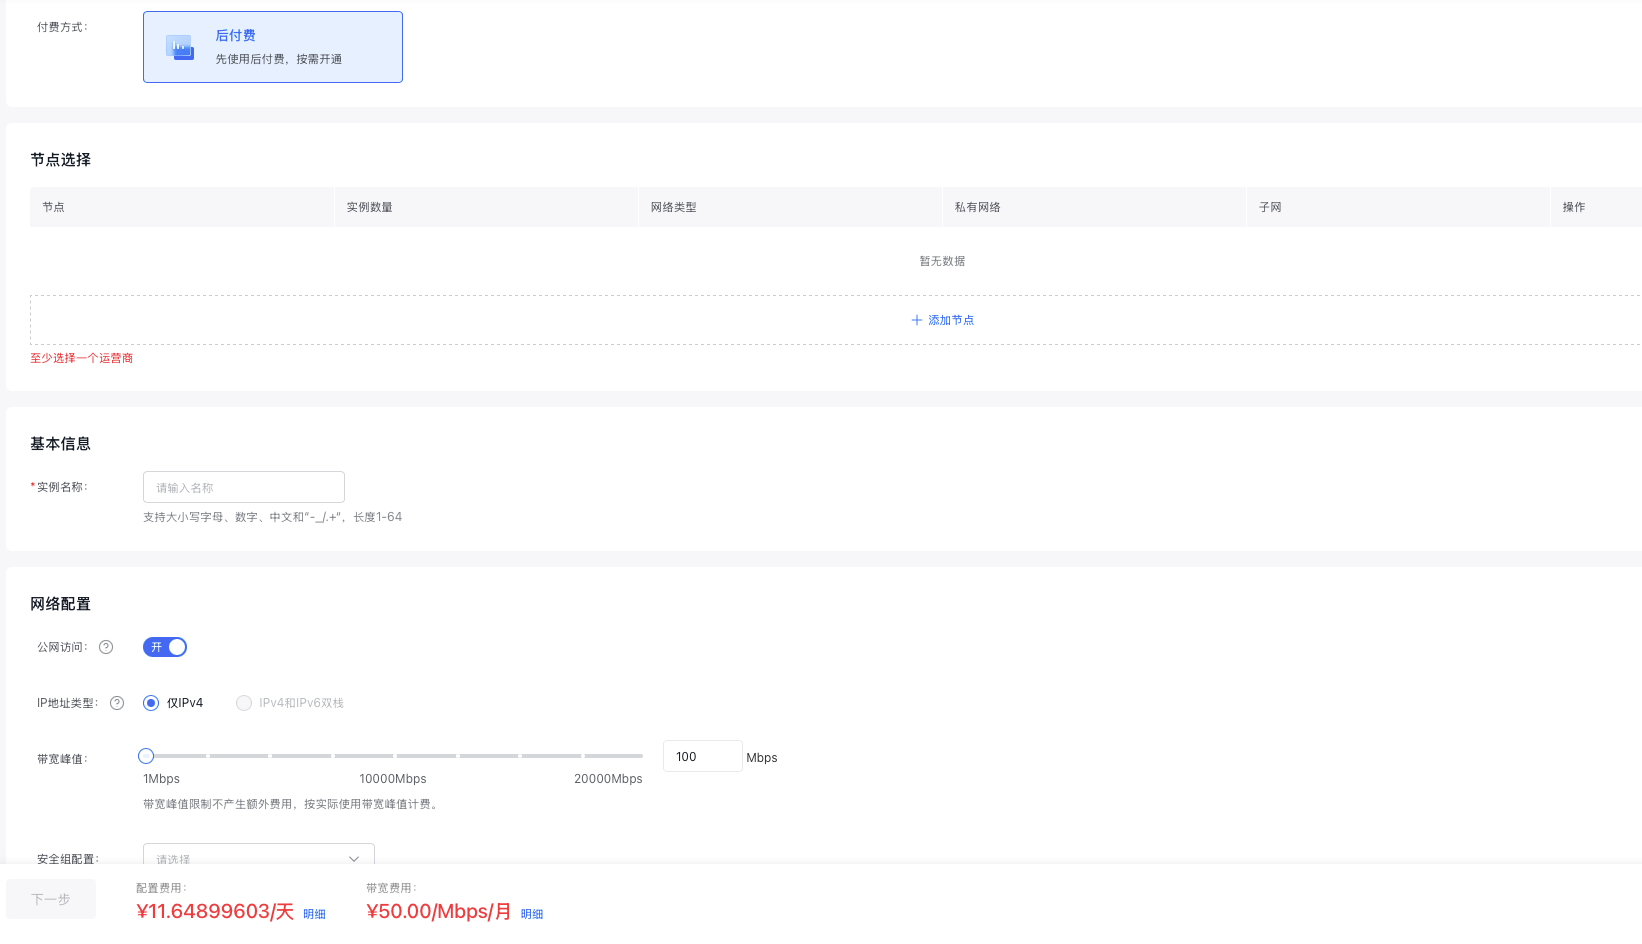Expand the 安全组配置 dropdown

coord(258,858)
